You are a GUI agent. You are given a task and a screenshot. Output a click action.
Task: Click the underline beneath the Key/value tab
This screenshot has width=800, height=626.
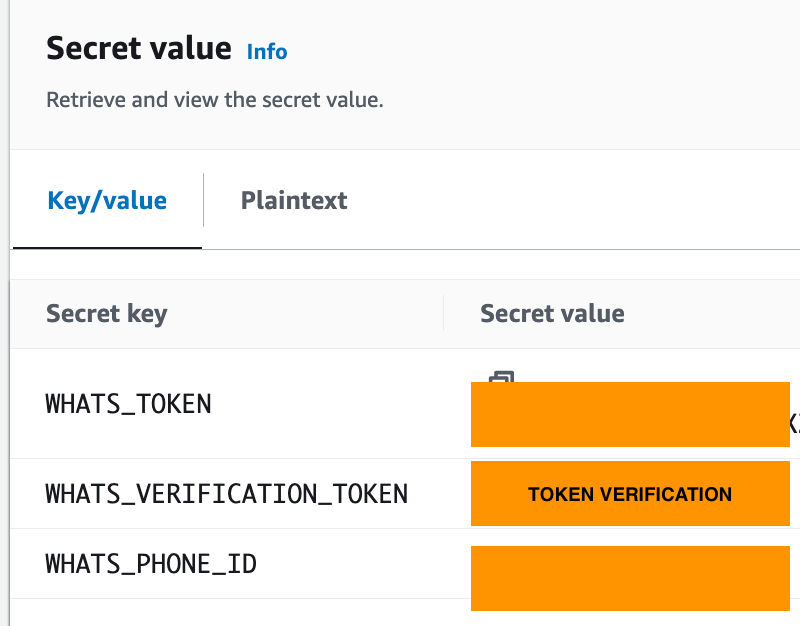coord(107,248)
